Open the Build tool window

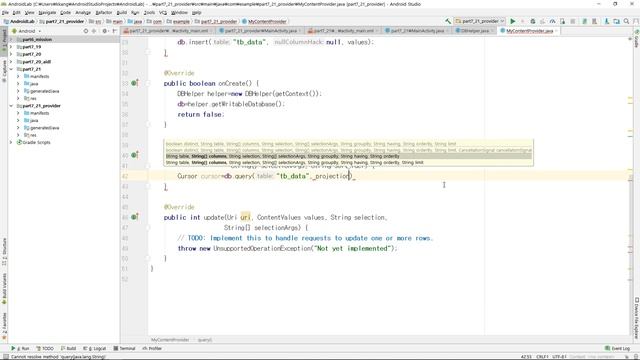click(68, 349)
